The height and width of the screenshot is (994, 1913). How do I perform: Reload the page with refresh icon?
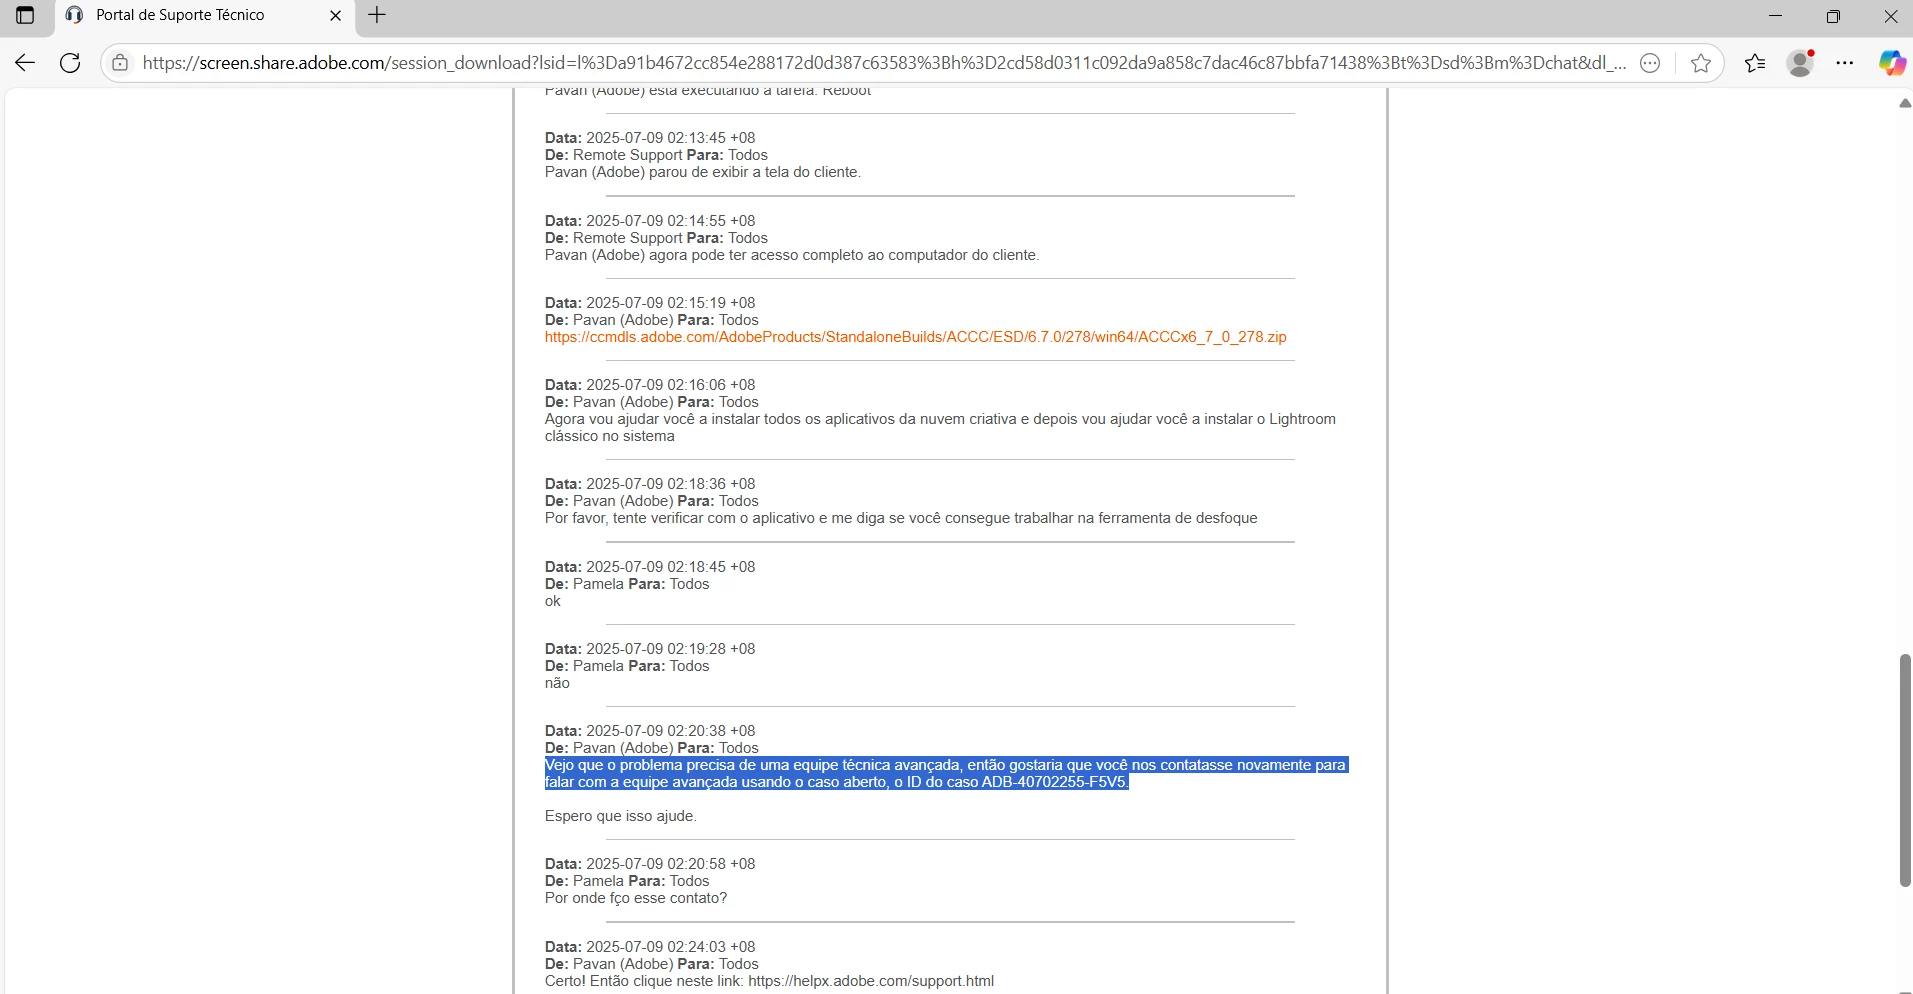point(70,63)
